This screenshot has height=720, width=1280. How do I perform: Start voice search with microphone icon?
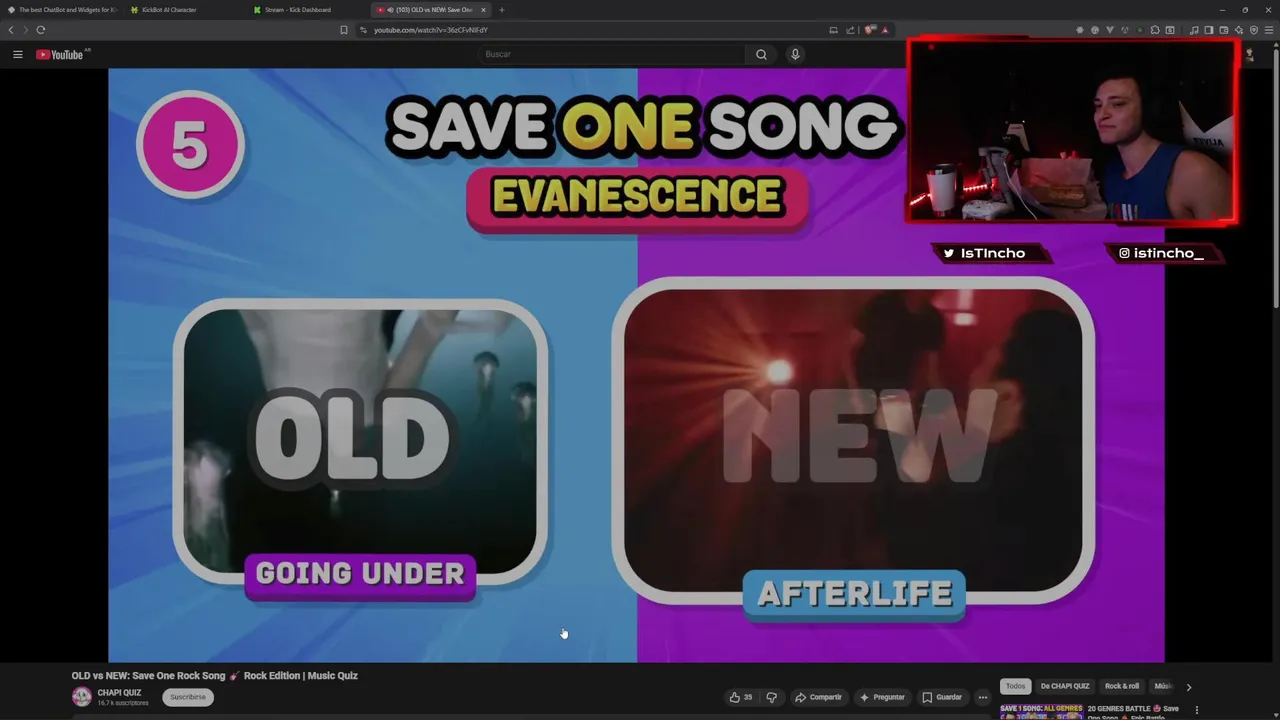click(795, 54)
